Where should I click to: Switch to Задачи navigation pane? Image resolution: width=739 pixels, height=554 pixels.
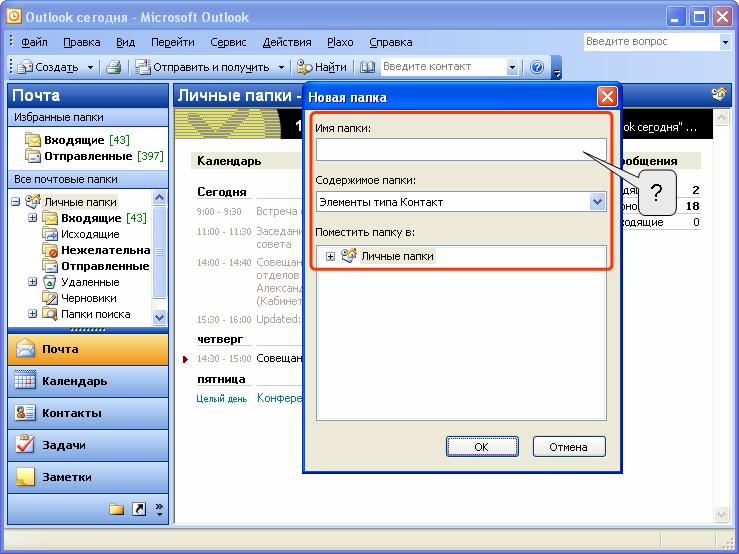[x=88, y=445]
